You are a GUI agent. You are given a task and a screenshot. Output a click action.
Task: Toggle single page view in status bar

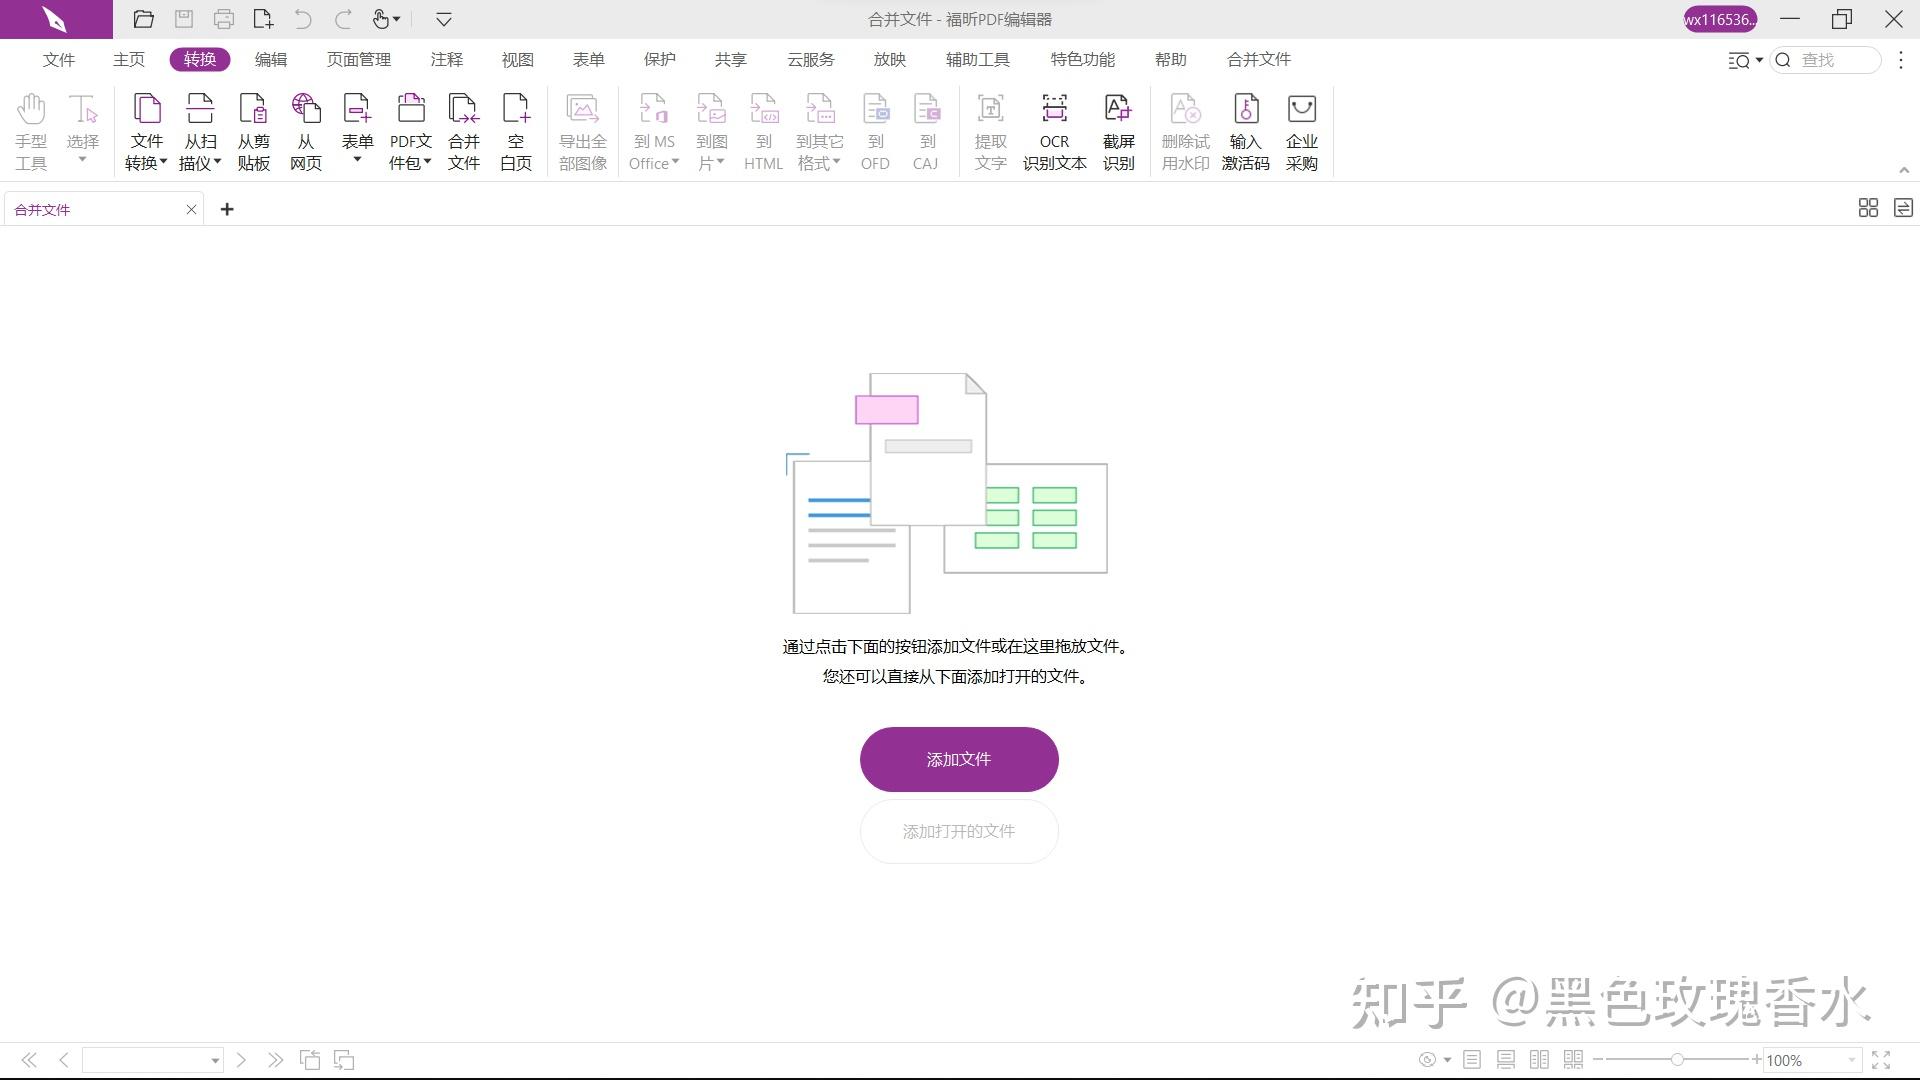1472,1059
